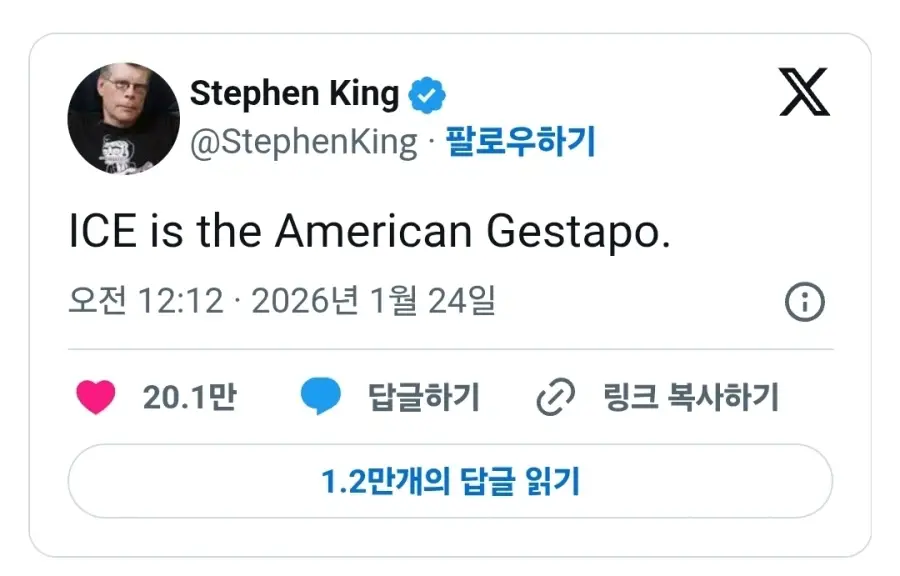Click the 20.1만 like count
Image resolution: width=900 pixels, height=576 pixels.
click(189, 398)
